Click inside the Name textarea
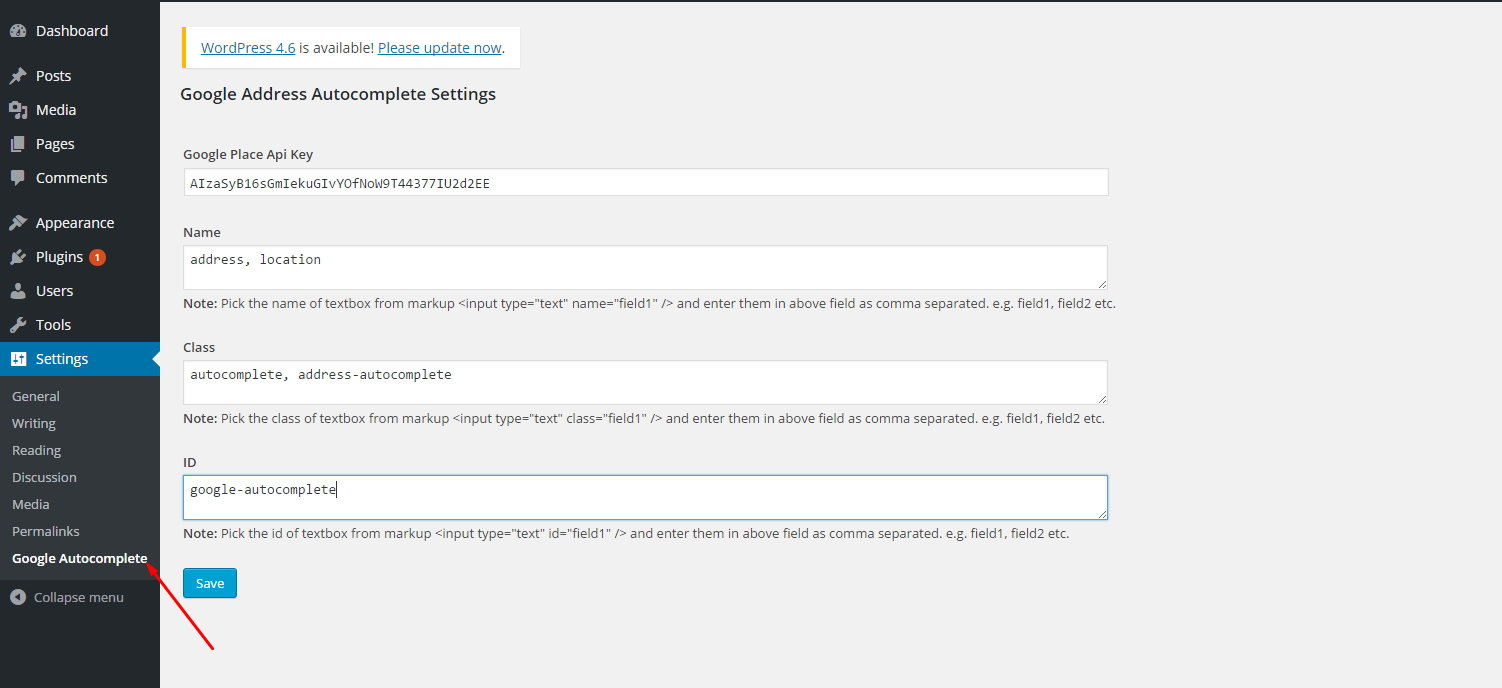Image resolution: width=1502 pixels, height=688 pixels. [646, 268]
